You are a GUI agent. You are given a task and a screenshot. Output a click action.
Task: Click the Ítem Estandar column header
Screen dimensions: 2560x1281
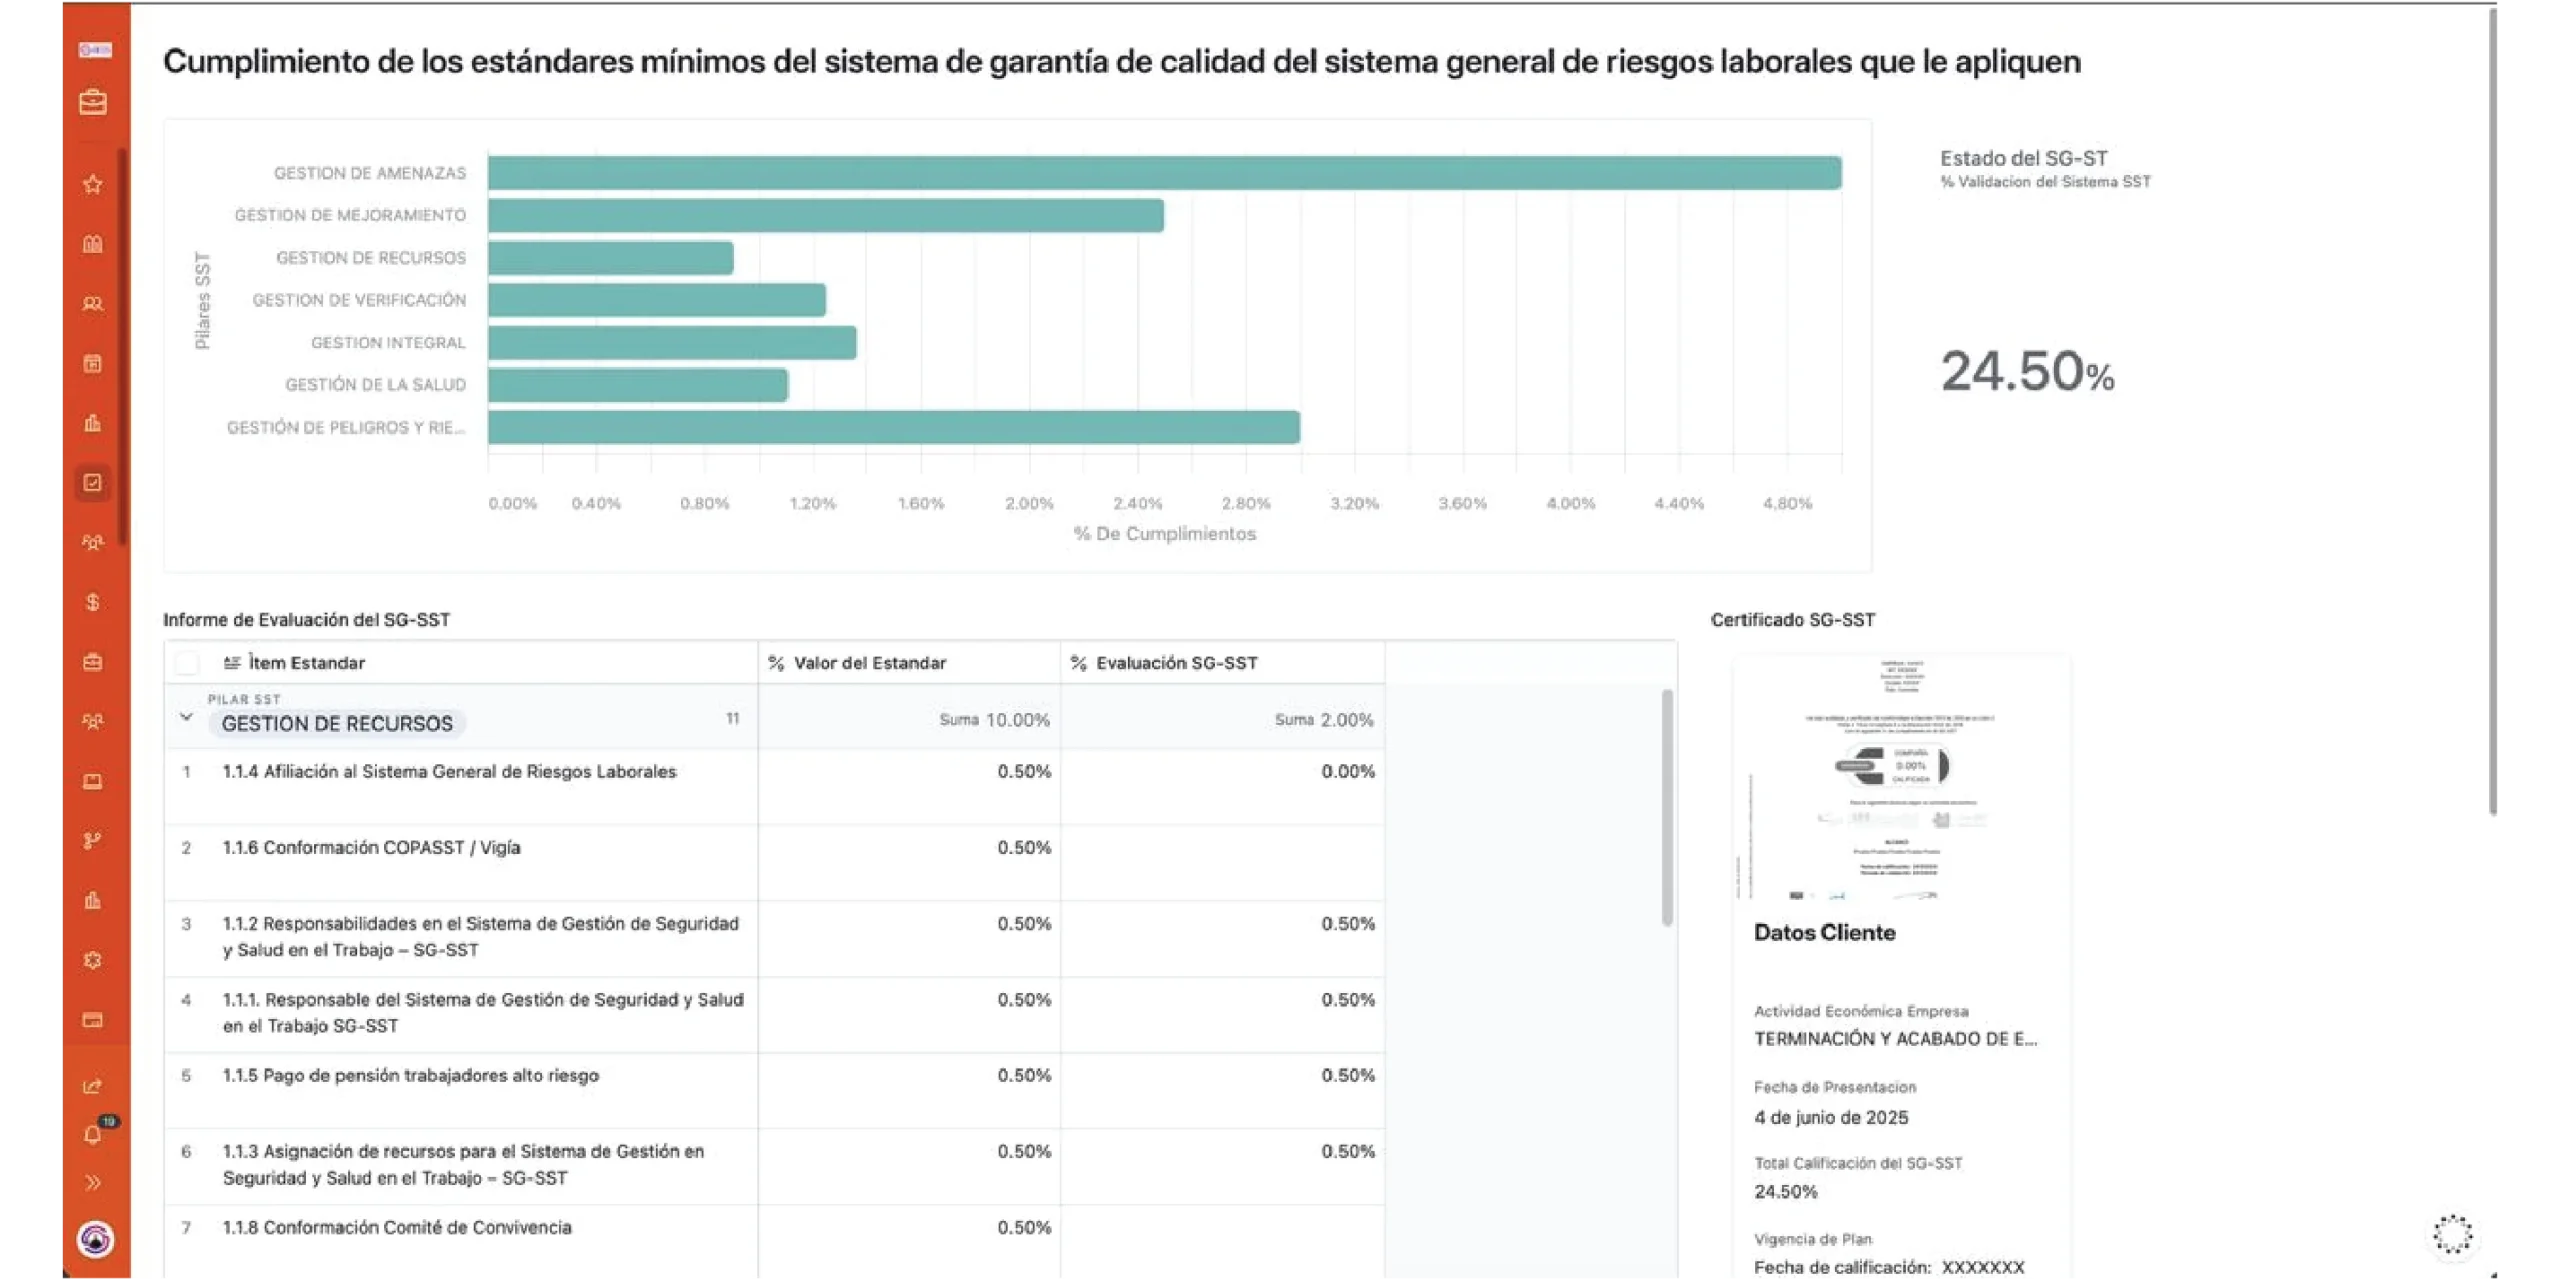306,663
